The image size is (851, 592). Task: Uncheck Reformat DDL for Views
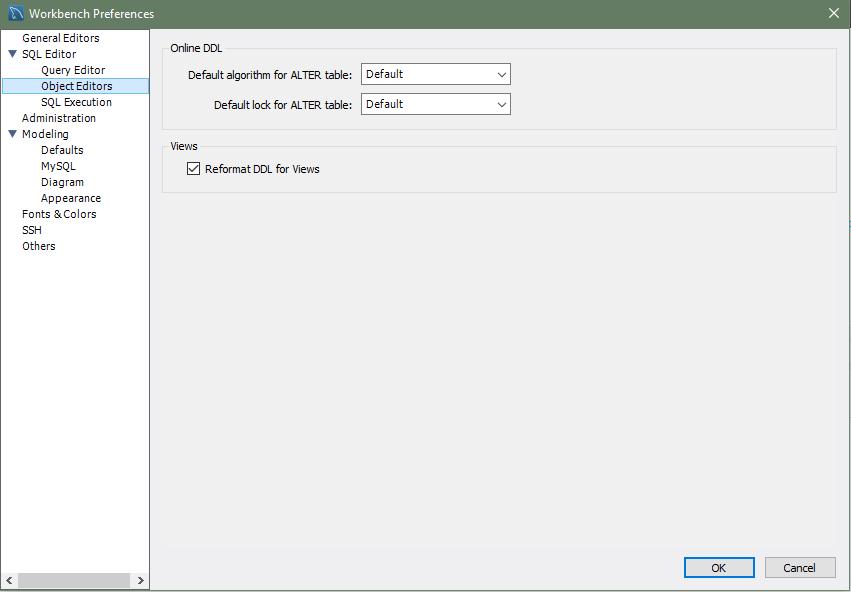click(194, 169)
